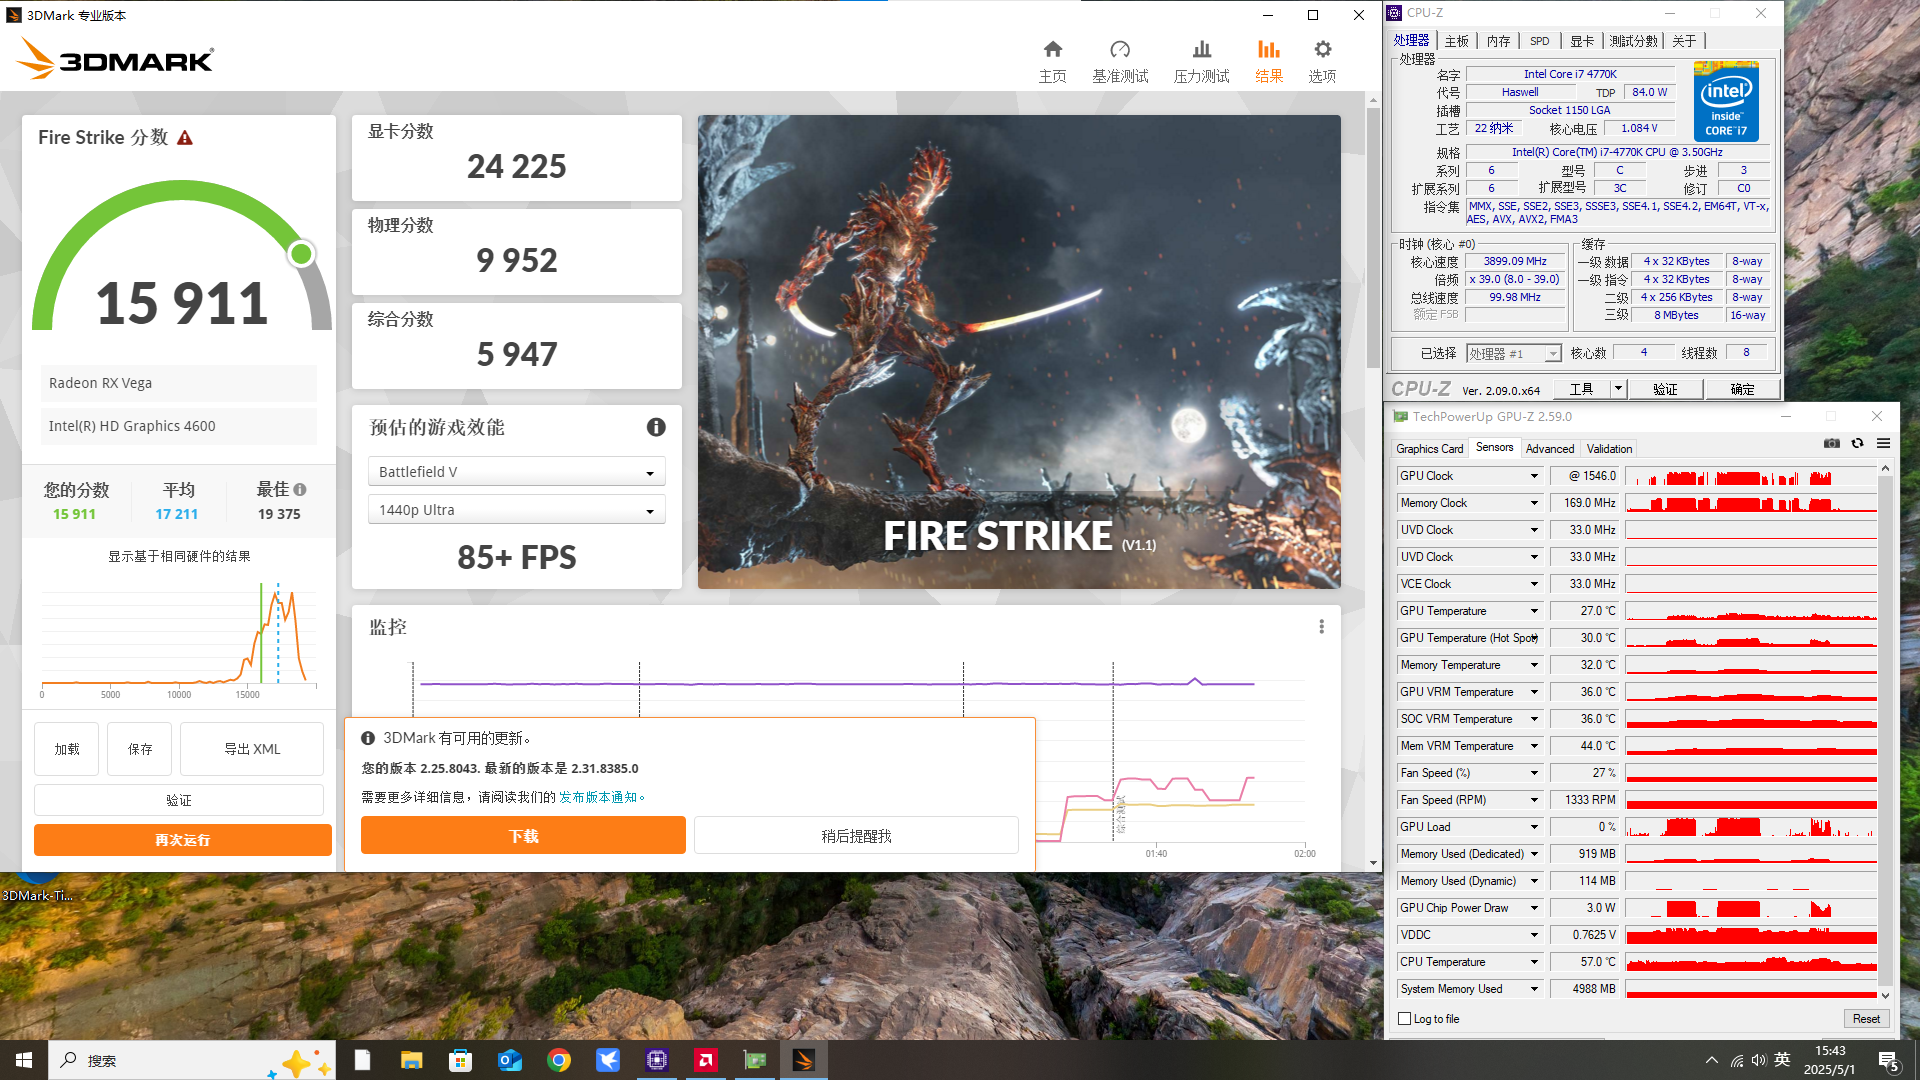
Task: Open GPU-Z hamburger menu
Action: pos(1883,444)
